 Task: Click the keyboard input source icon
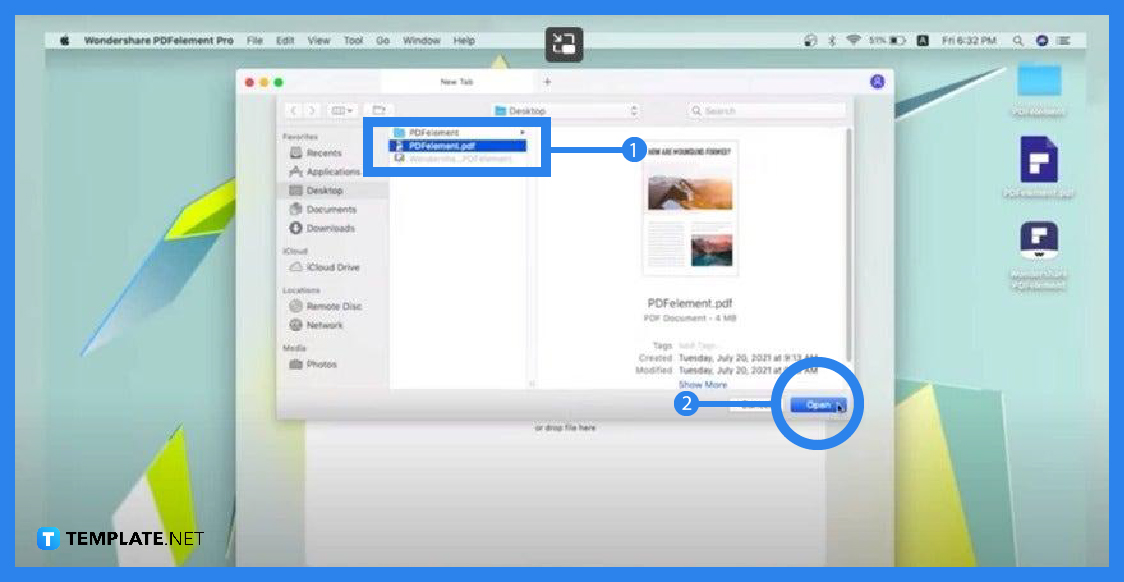(x=923, y=41)
